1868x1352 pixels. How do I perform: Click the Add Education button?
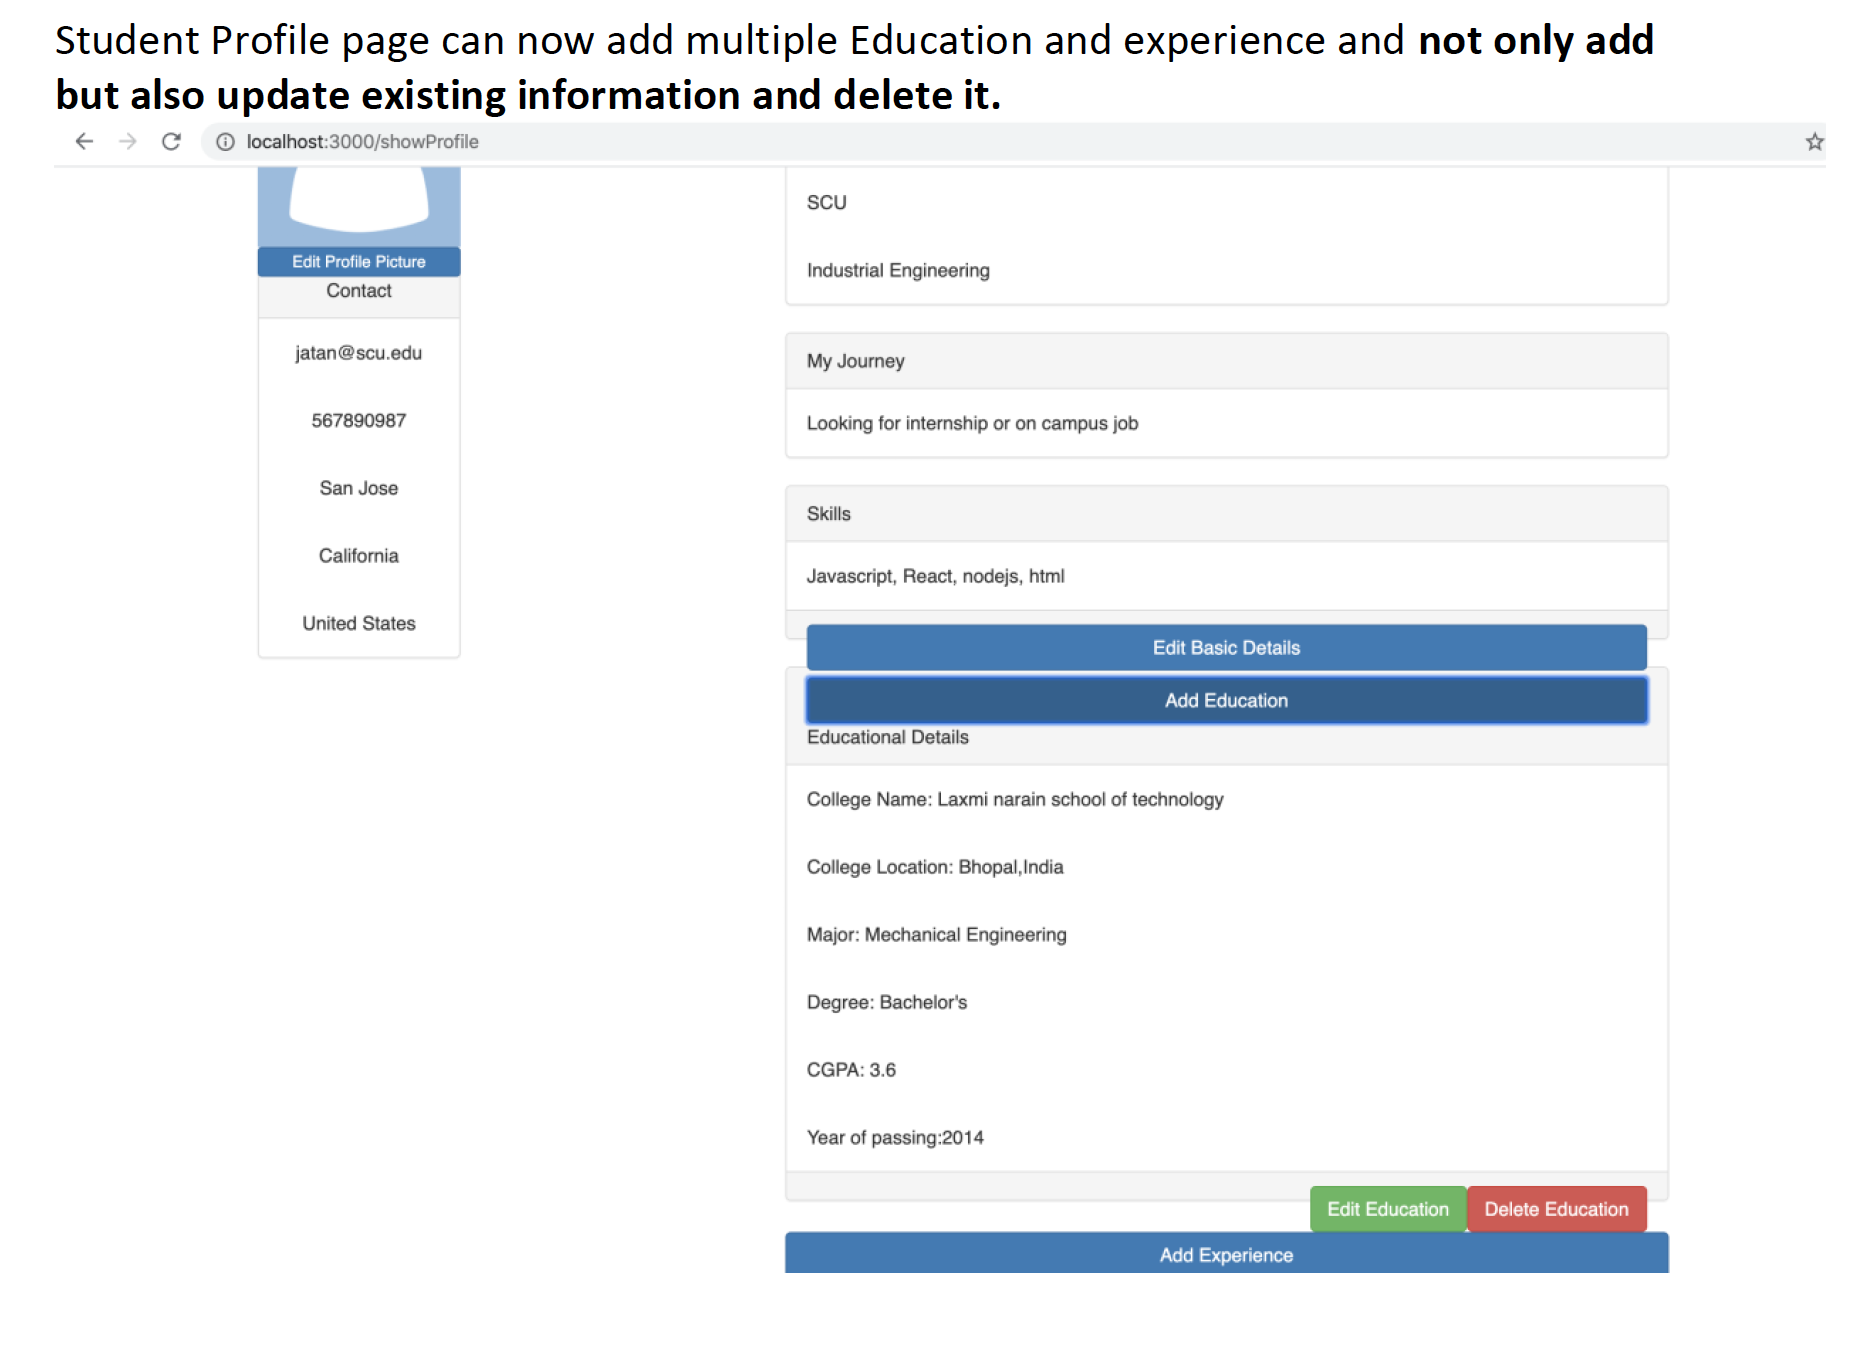pyautogui.click(x=1226, y=701)
